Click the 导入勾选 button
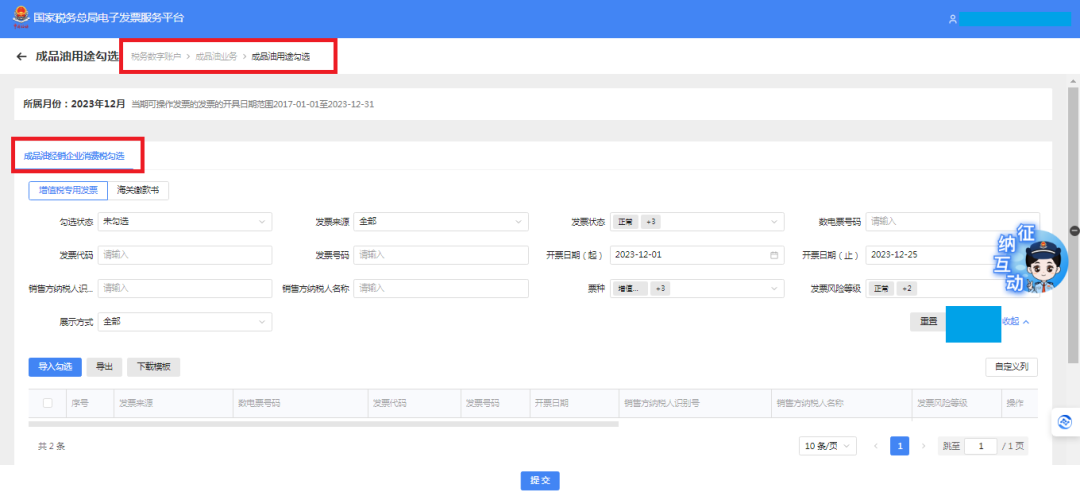 tap(55, 367)
